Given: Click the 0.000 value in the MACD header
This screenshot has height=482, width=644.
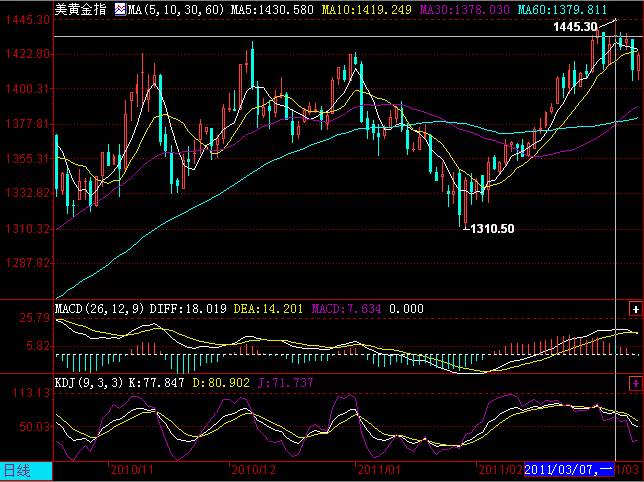Looking at the screenshot, I should pos(406,309).
